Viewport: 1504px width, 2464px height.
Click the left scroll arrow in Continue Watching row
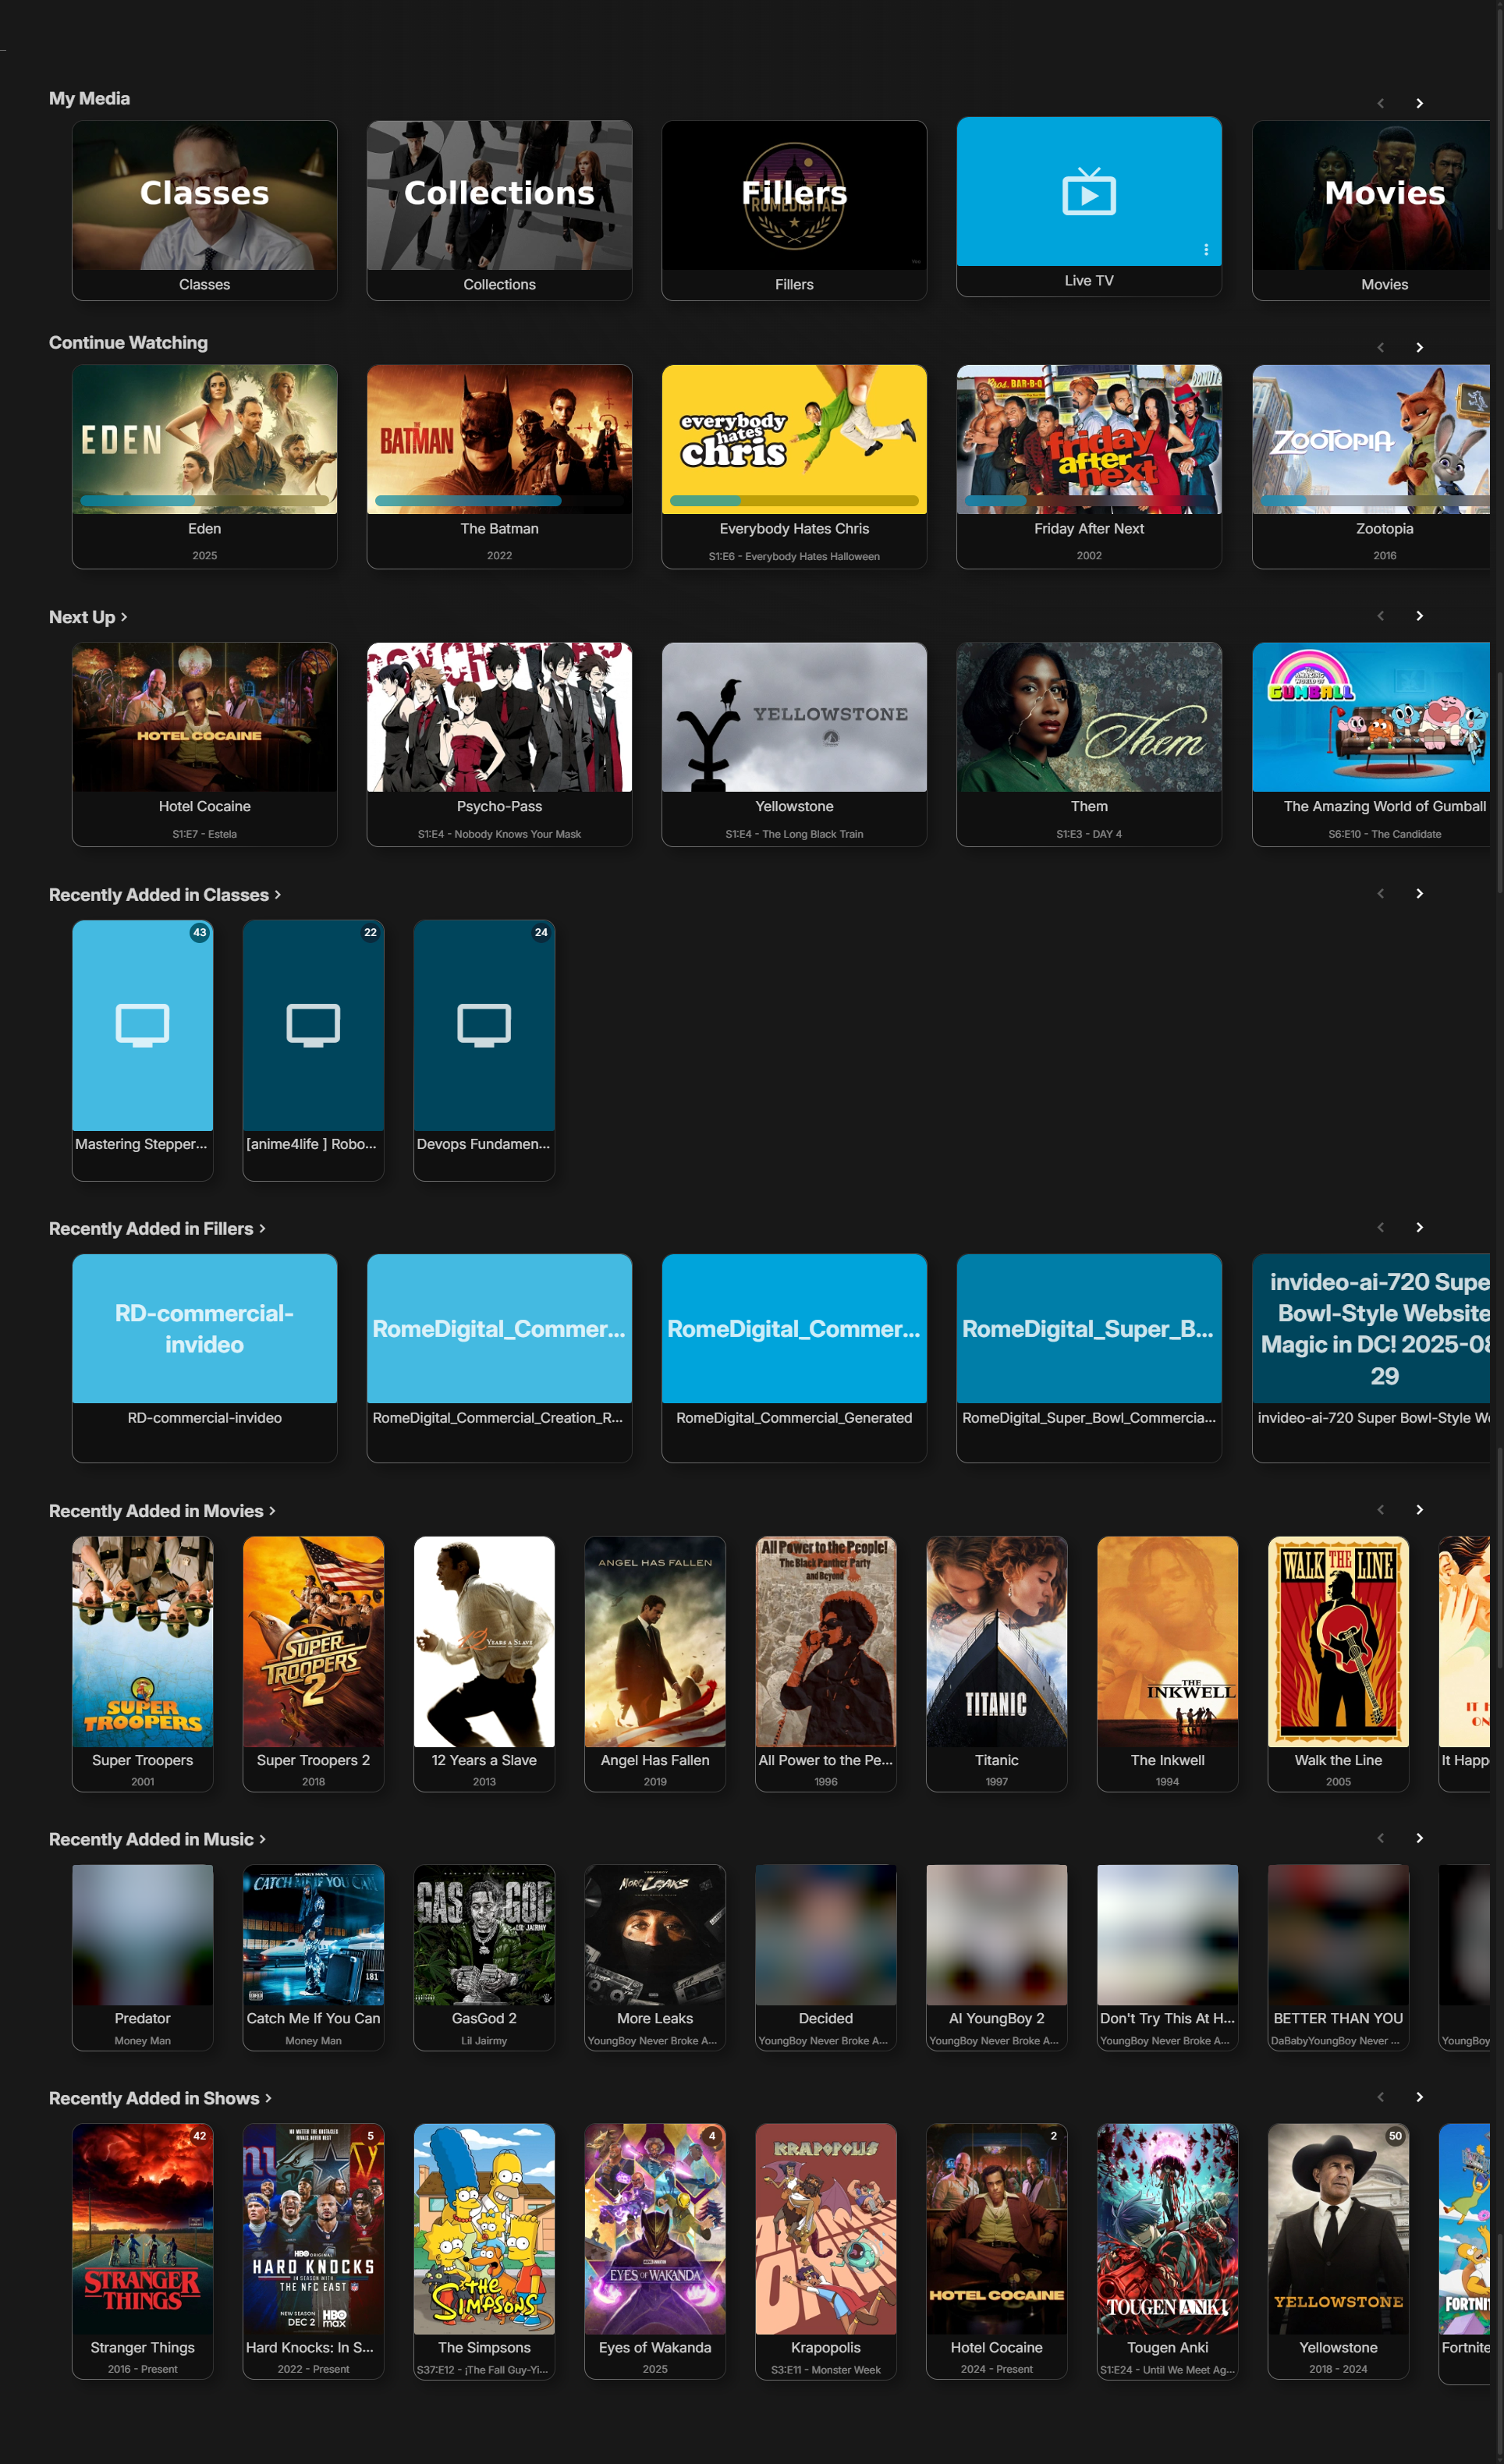1380,347
